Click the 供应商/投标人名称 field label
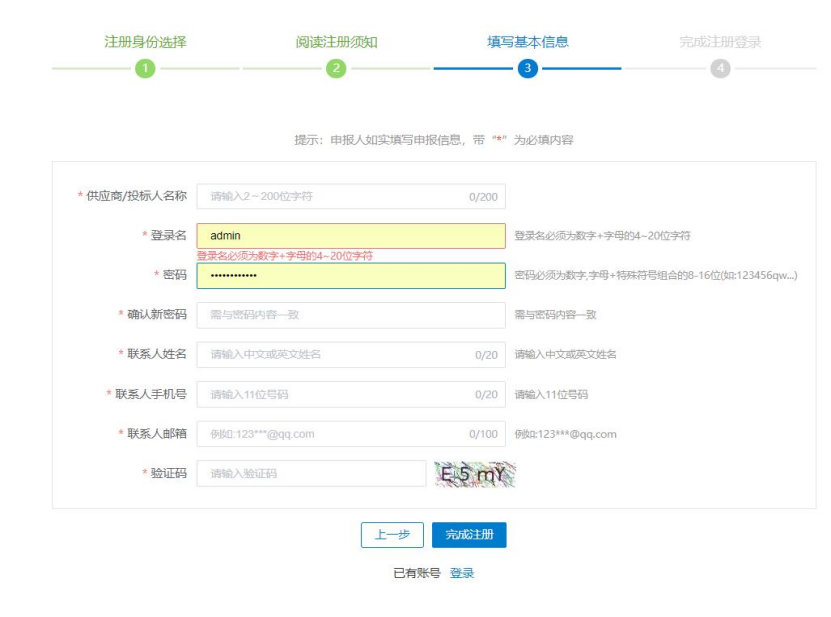The image size is (831, 617). (x=136, y=196)
